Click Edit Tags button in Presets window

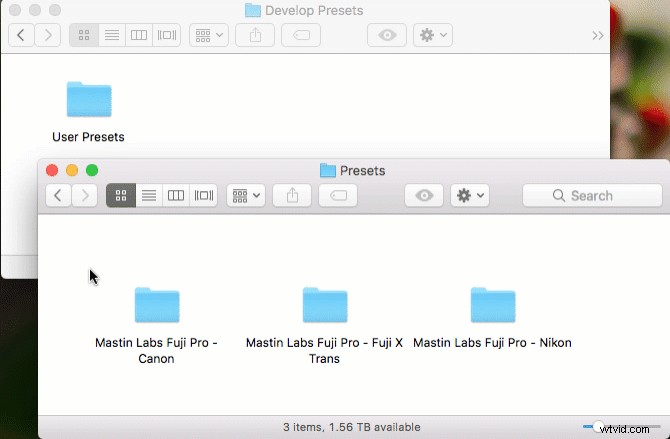coord(338,195)
